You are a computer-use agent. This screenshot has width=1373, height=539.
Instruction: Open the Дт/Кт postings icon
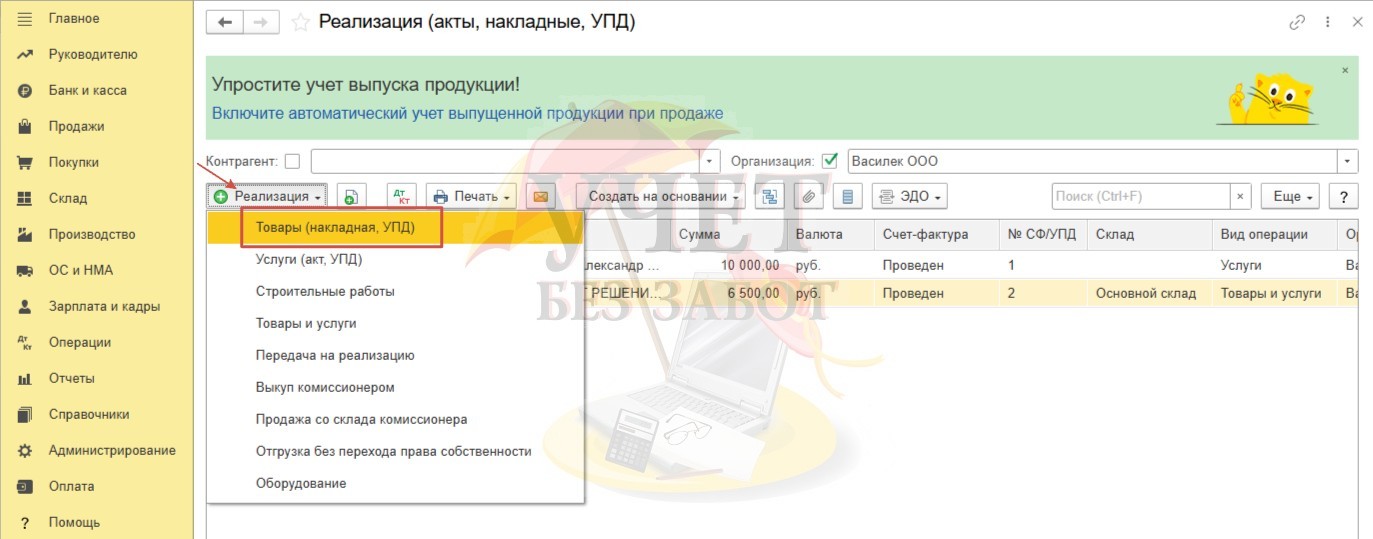coord(401,197)
